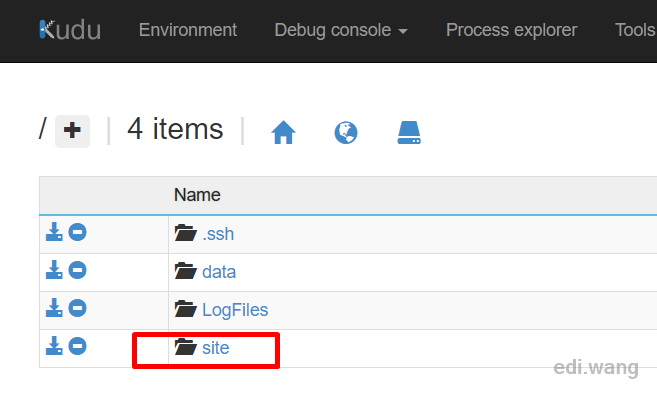
Task: Click the home directory icon
Action: [283, 132]
